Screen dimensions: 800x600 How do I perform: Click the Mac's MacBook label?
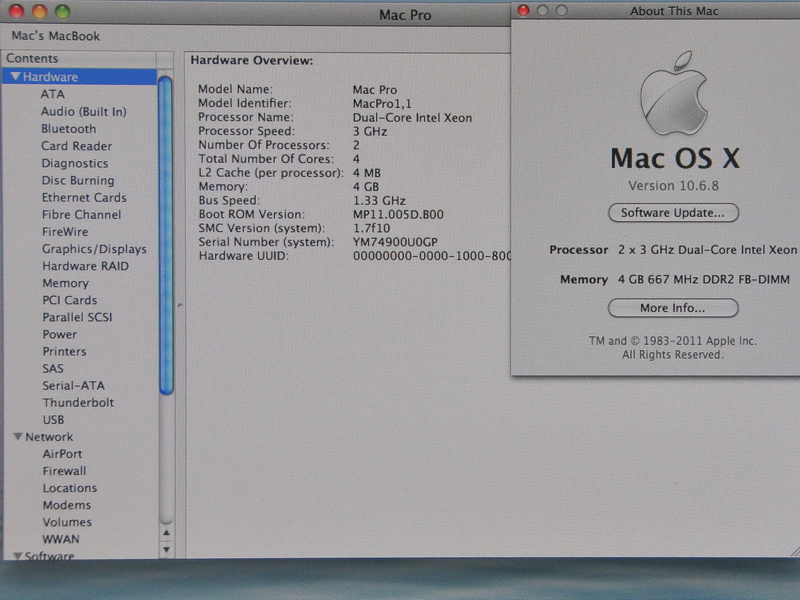pyautogui.click(x=56, y=36)
